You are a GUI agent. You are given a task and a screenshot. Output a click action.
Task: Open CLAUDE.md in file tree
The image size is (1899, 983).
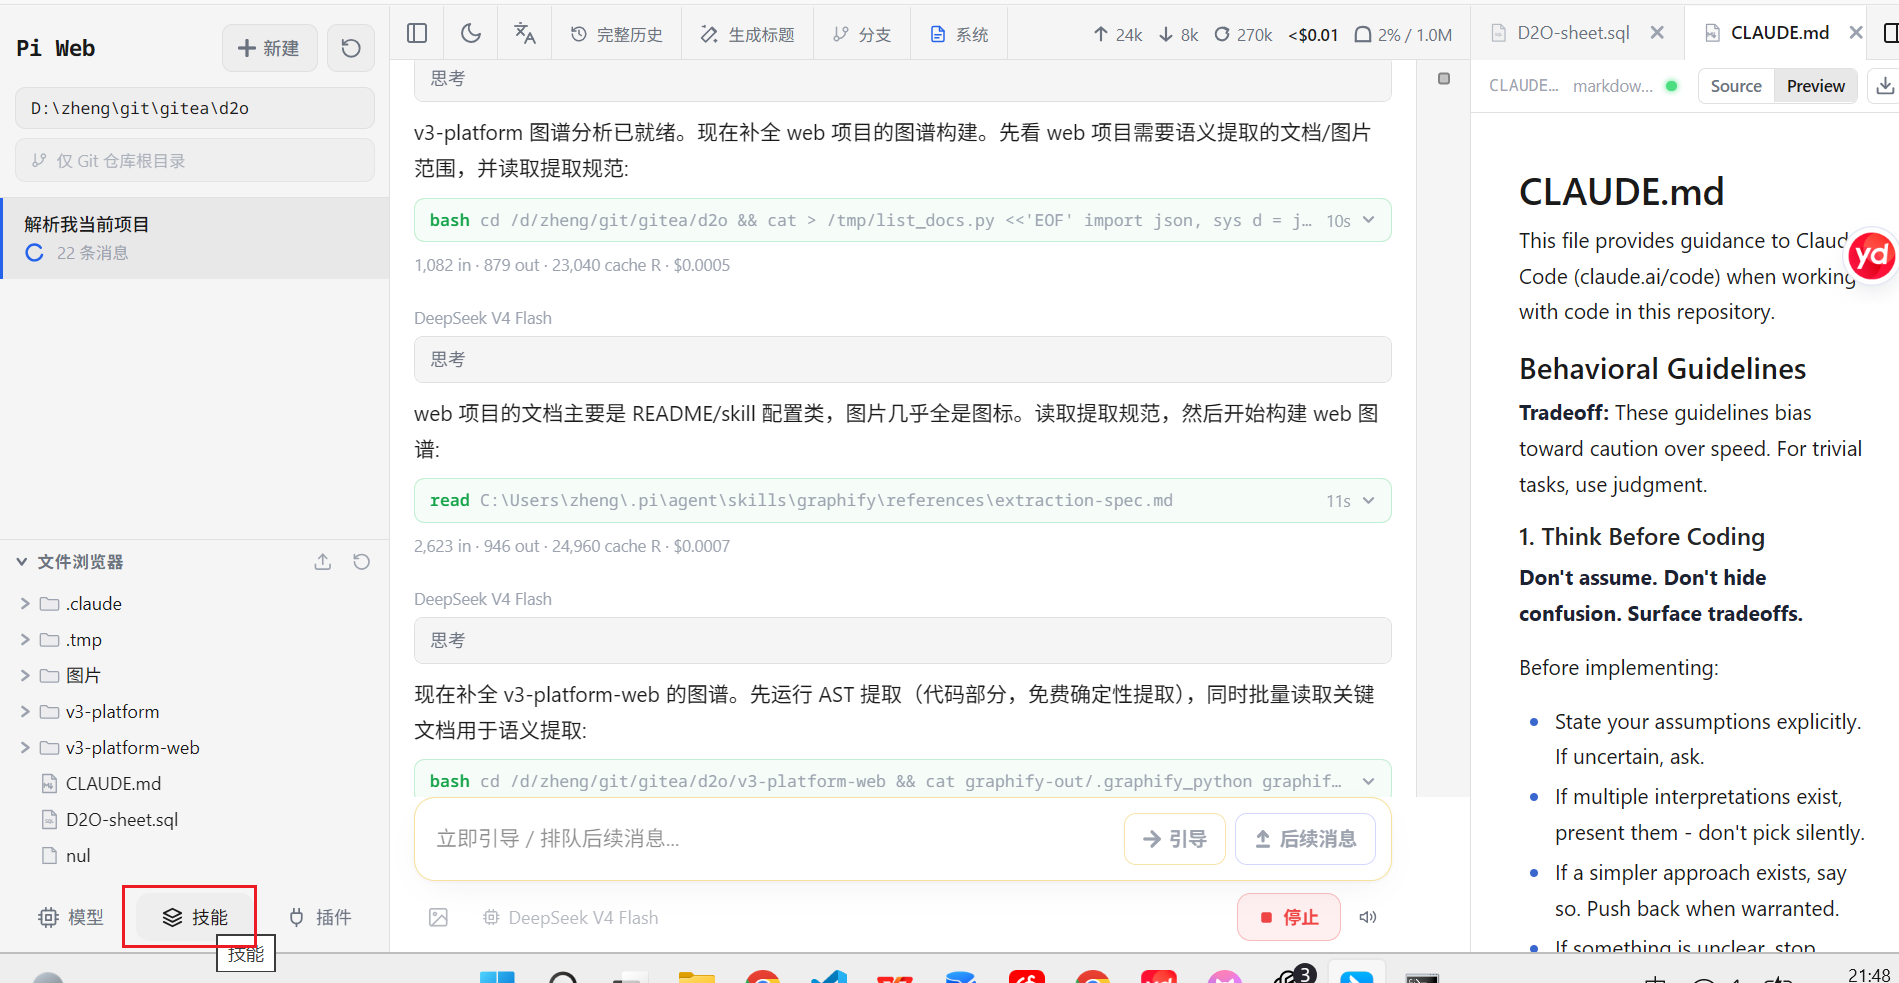[113, 784]
